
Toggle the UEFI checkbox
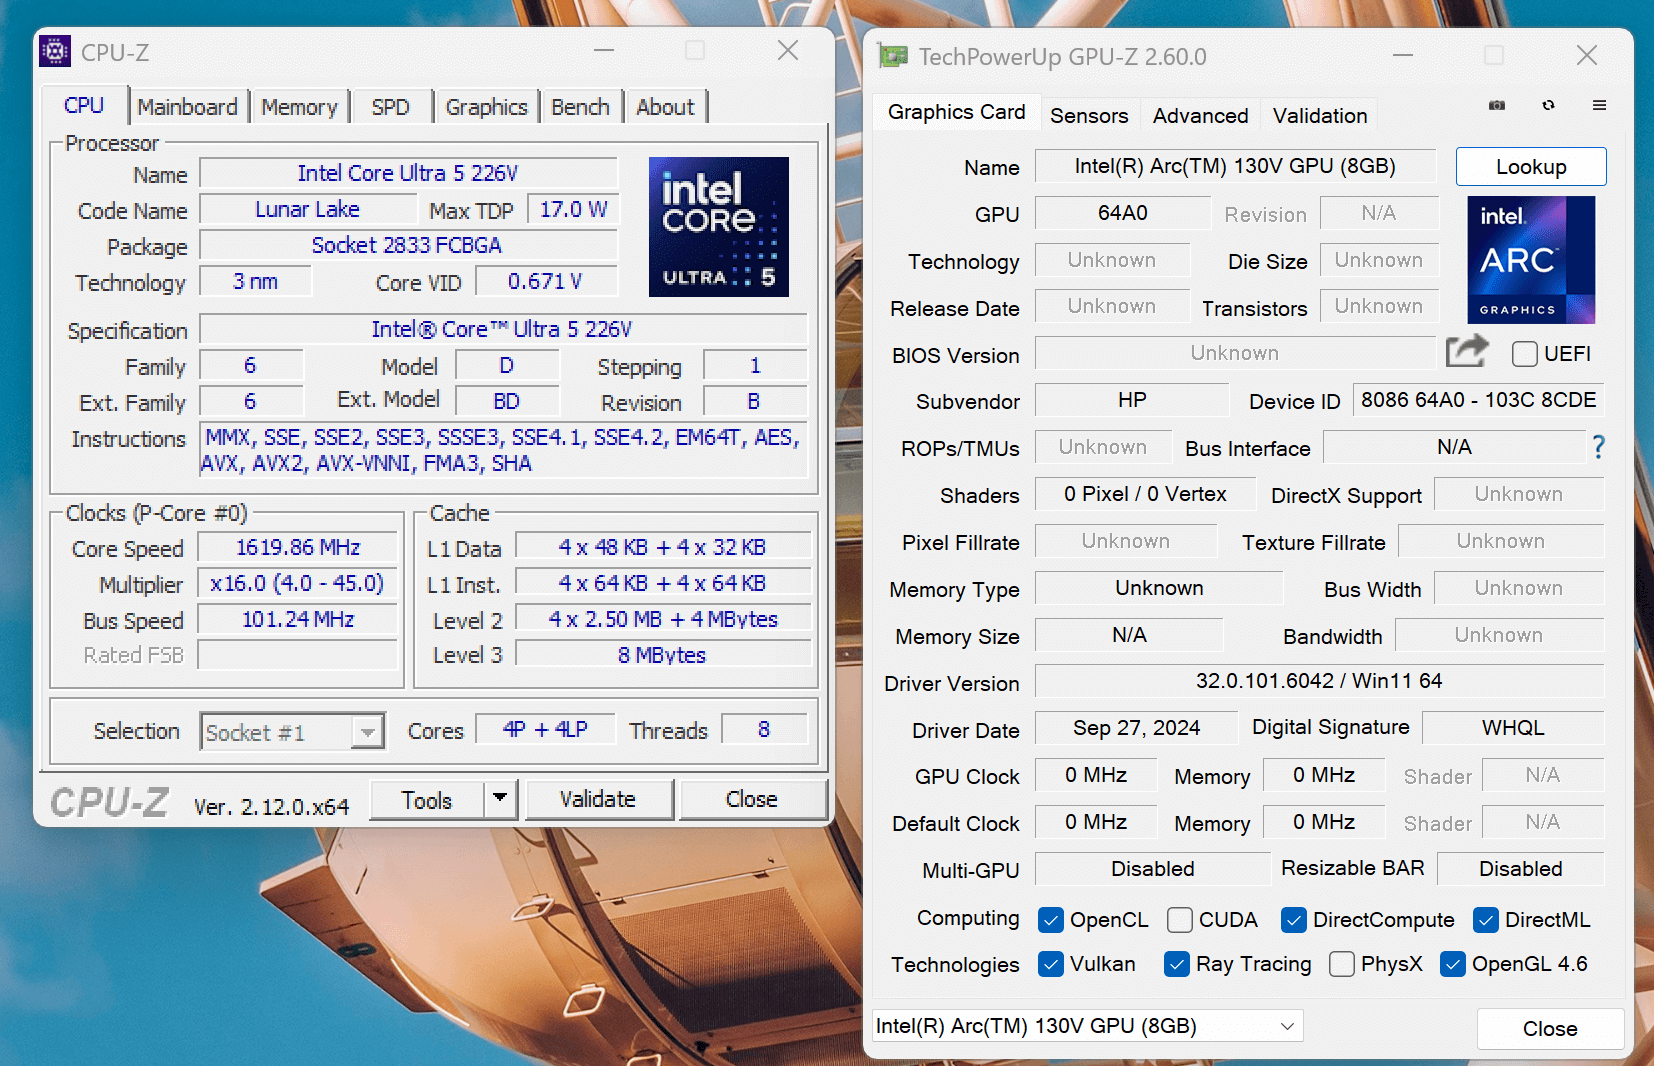pyautogui.click(x=1525, y=354)
